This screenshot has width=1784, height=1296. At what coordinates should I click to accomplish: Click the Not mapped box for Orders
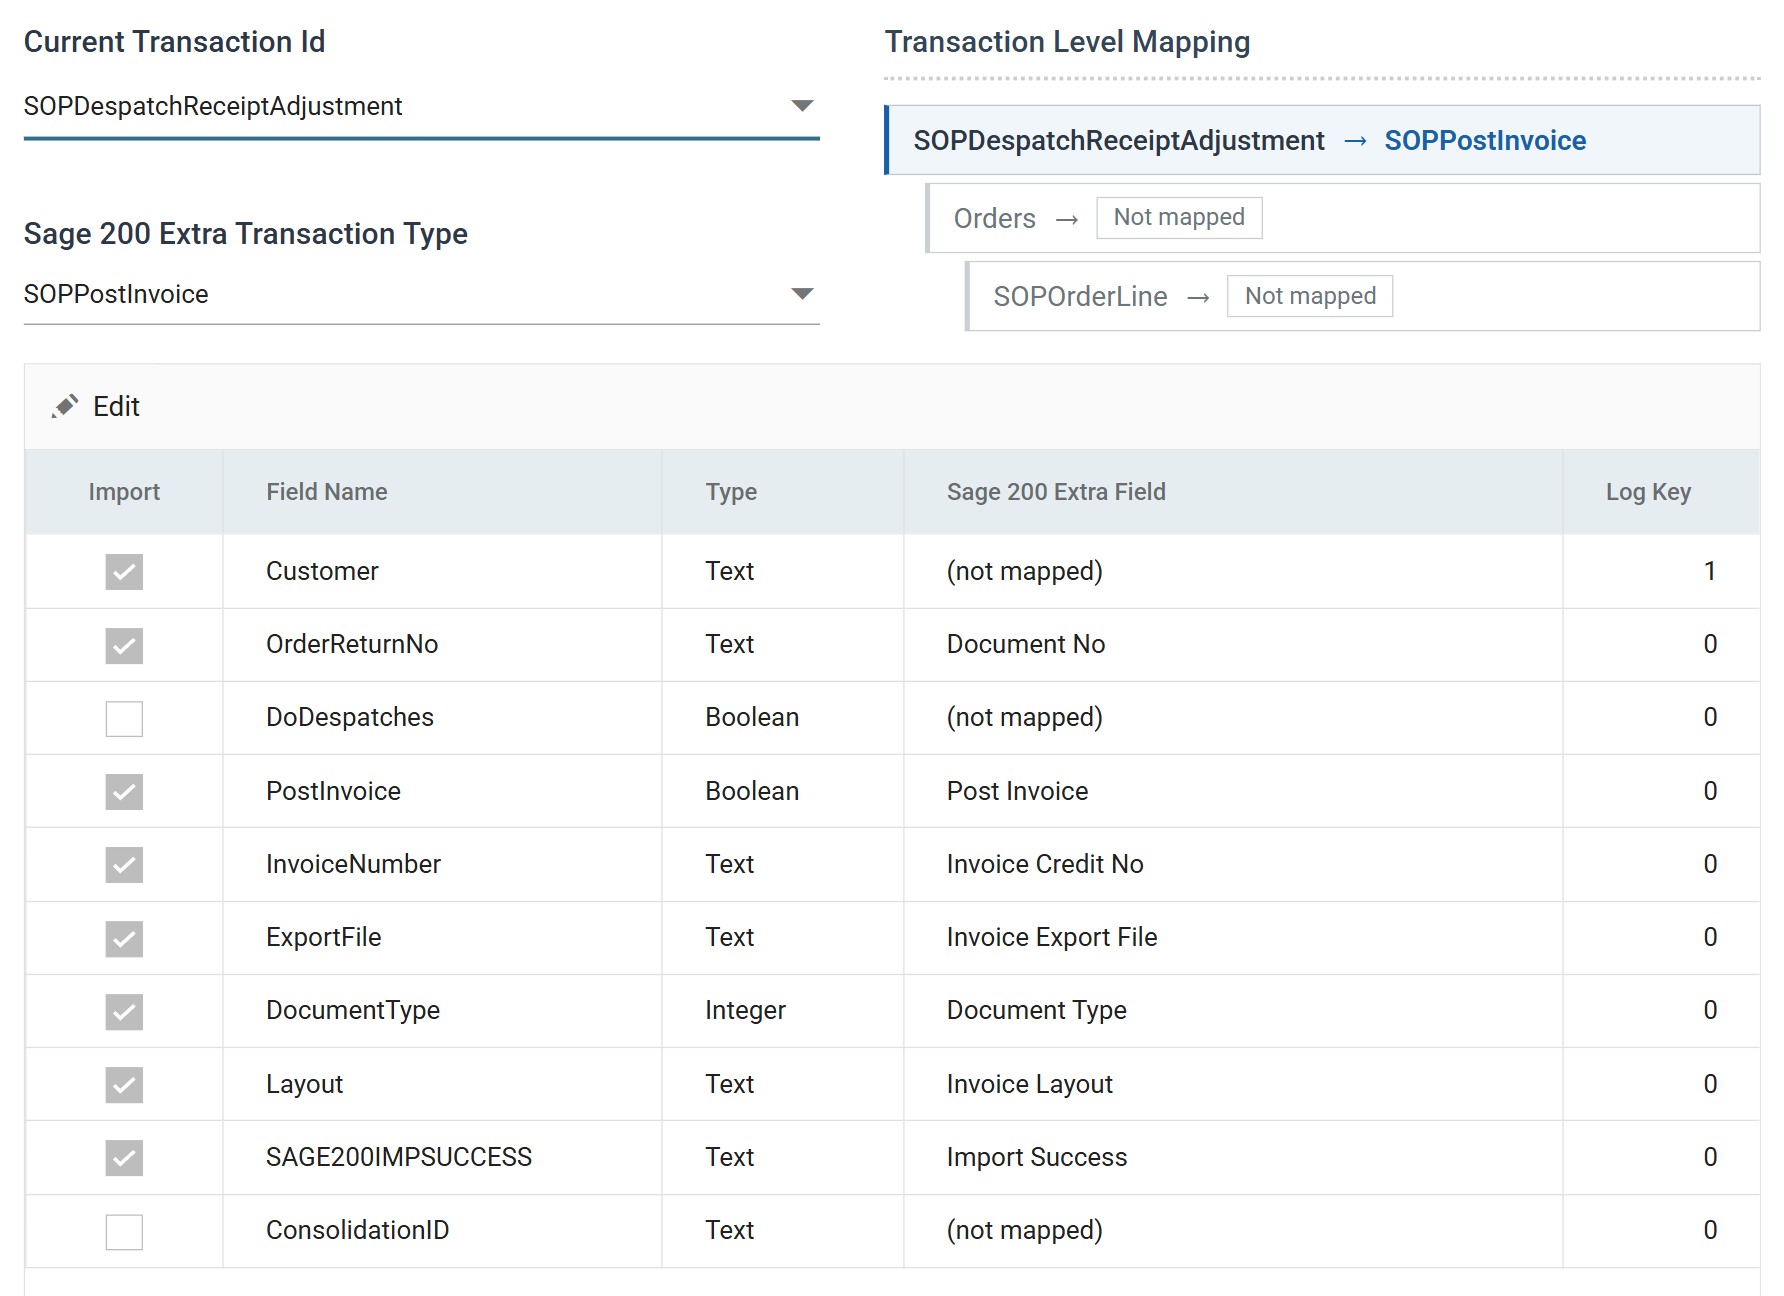(1179, 217)
